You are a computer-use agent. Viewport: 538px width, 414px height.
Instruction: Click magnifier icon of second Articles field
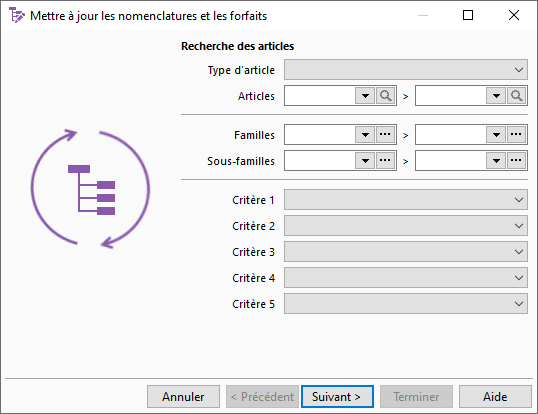[x=516, y=96]
